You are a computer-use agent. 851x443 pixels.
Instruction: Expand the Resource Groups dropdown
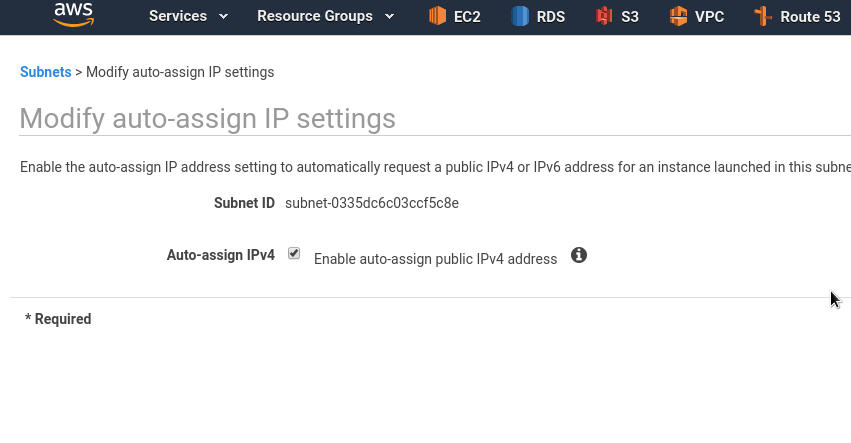[x=325, y=16]
